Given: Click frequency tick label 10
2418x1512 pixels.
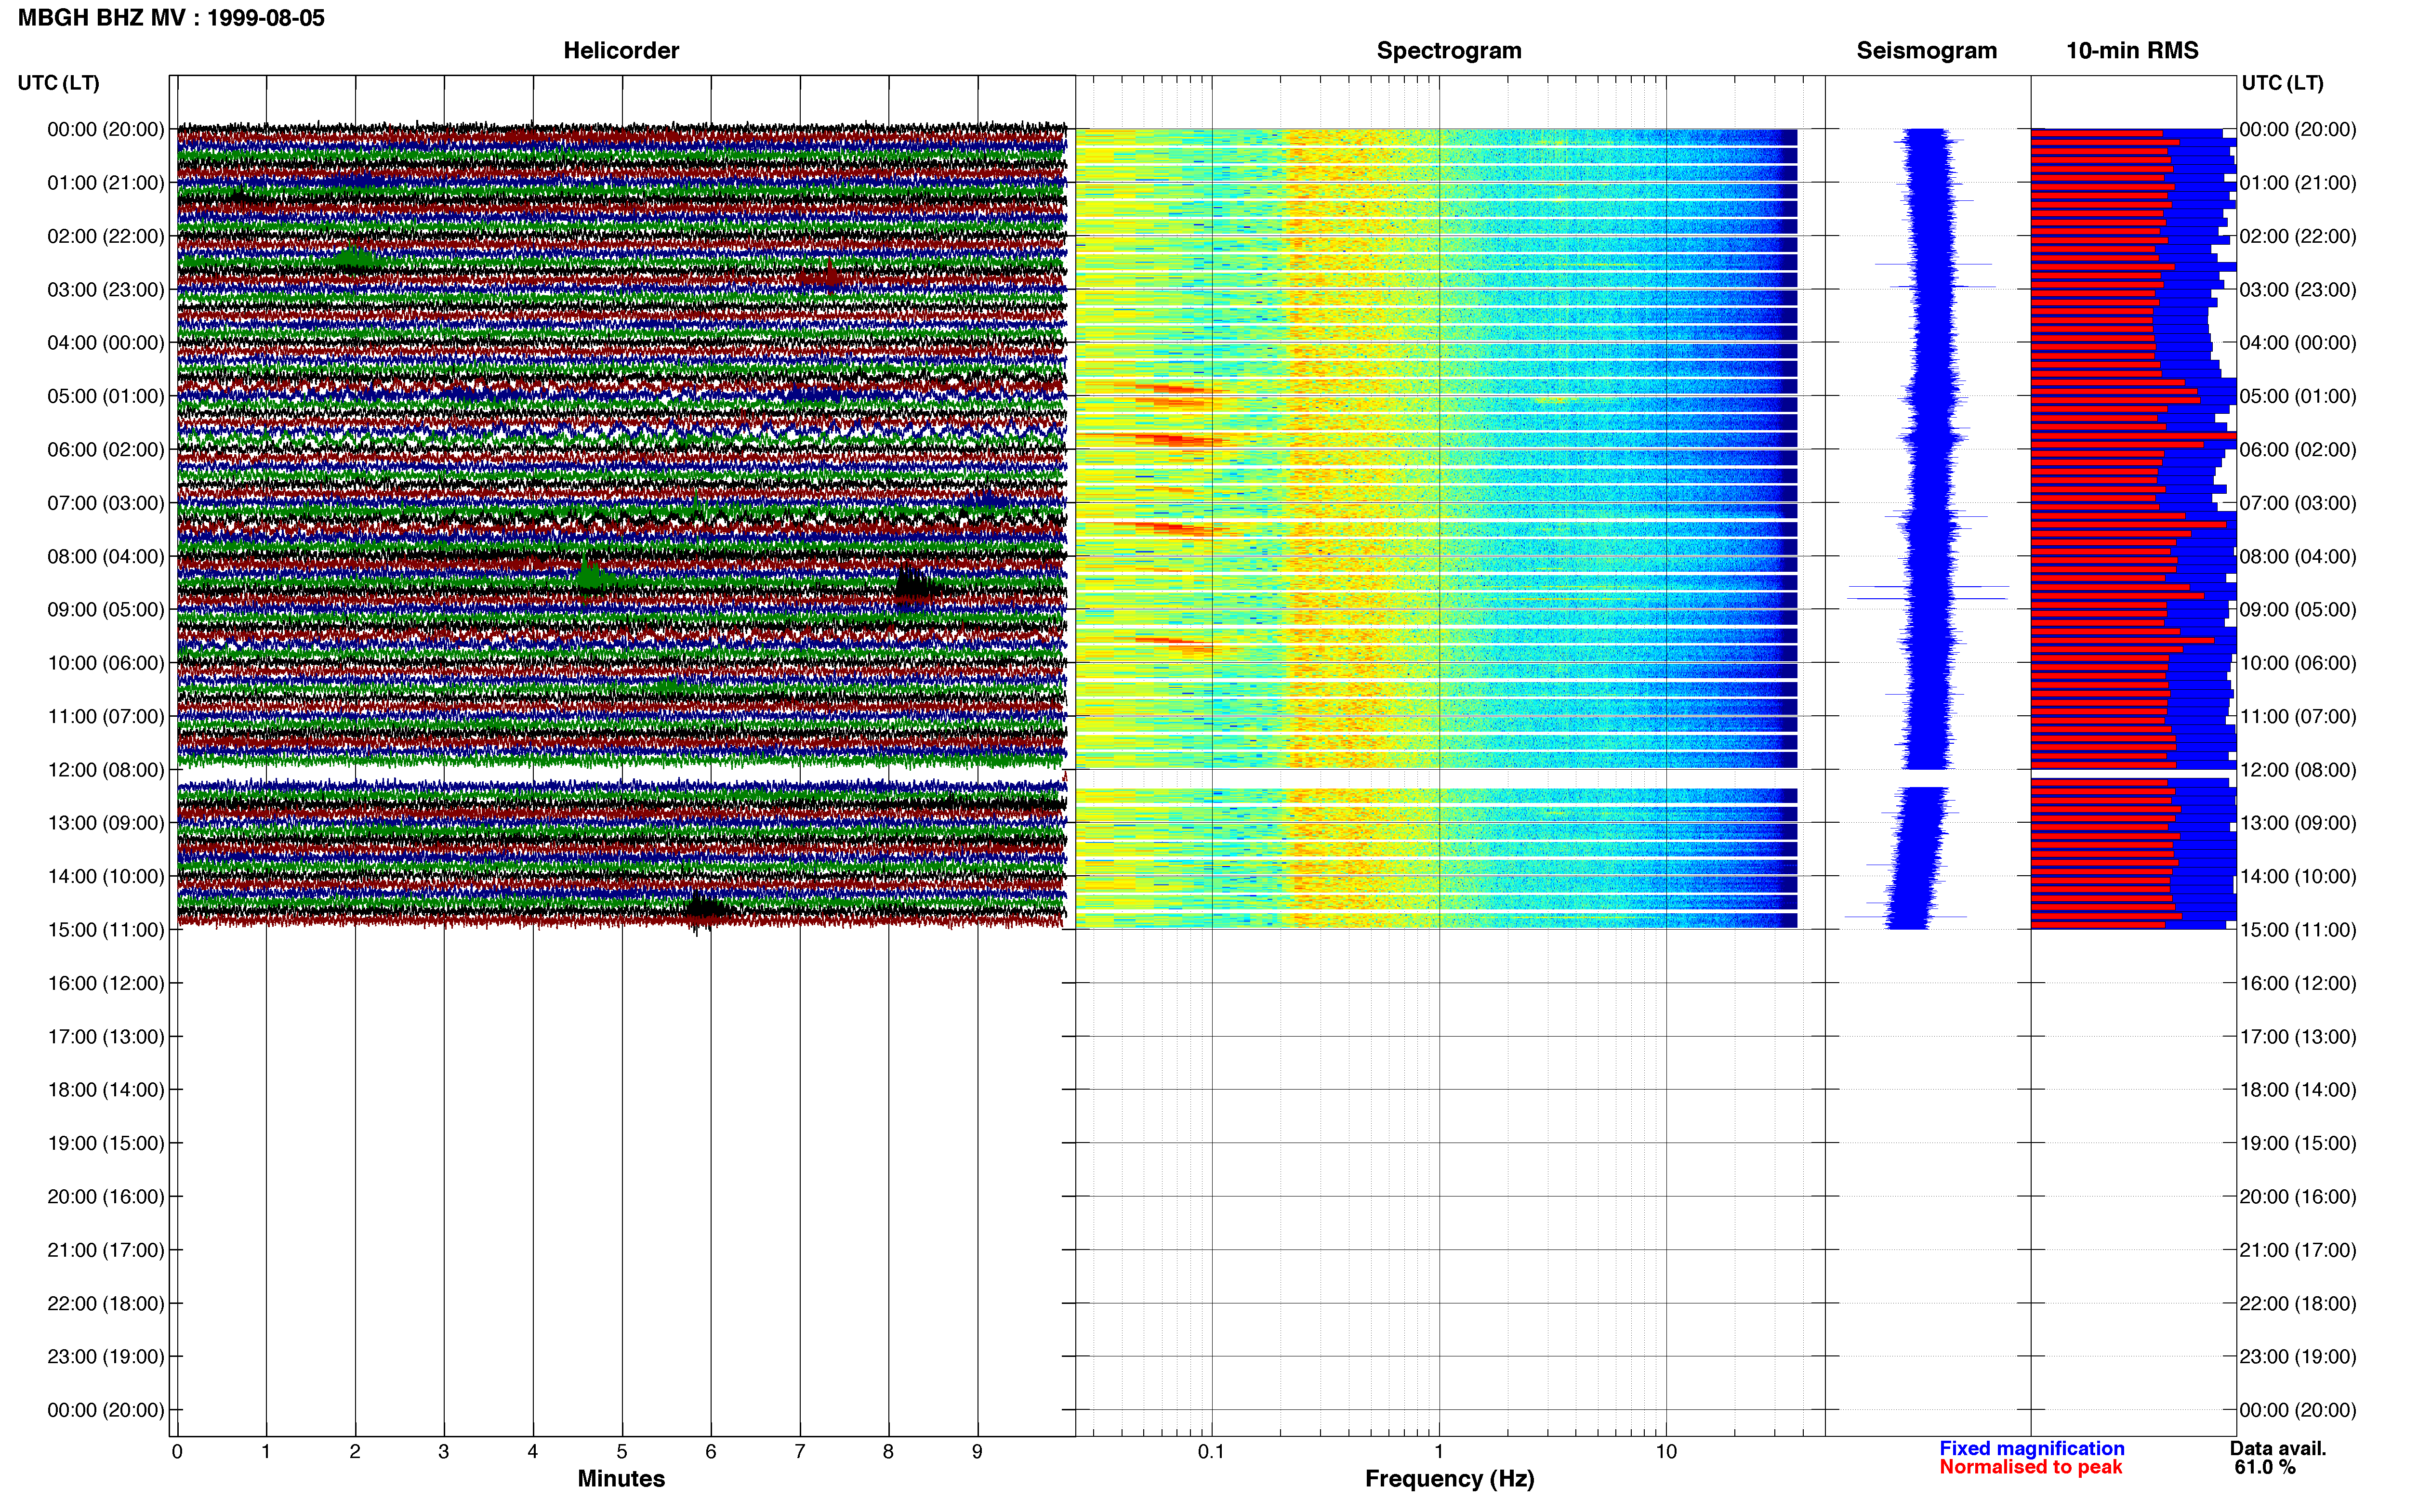Looking at the screenshot, I should tap(1666, 1452).
